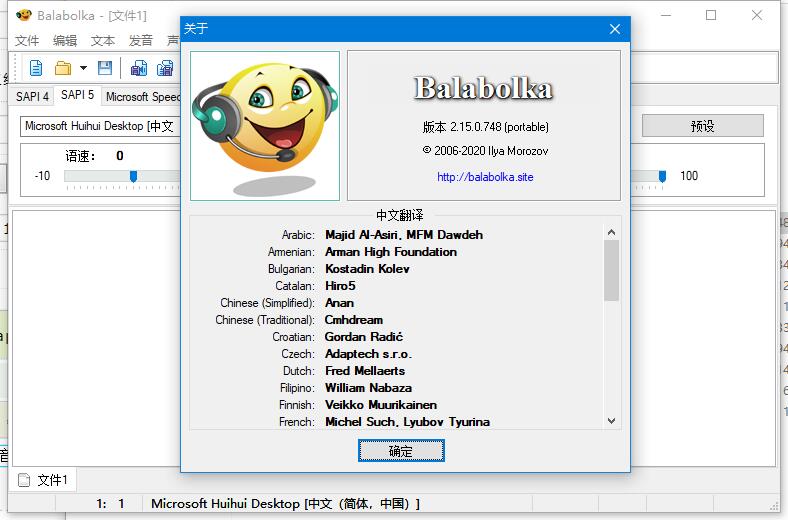This screenshot has height=520, width=788.
Task: Click the 'William Nabaza' Filipino entry
Action: (368, 388)
